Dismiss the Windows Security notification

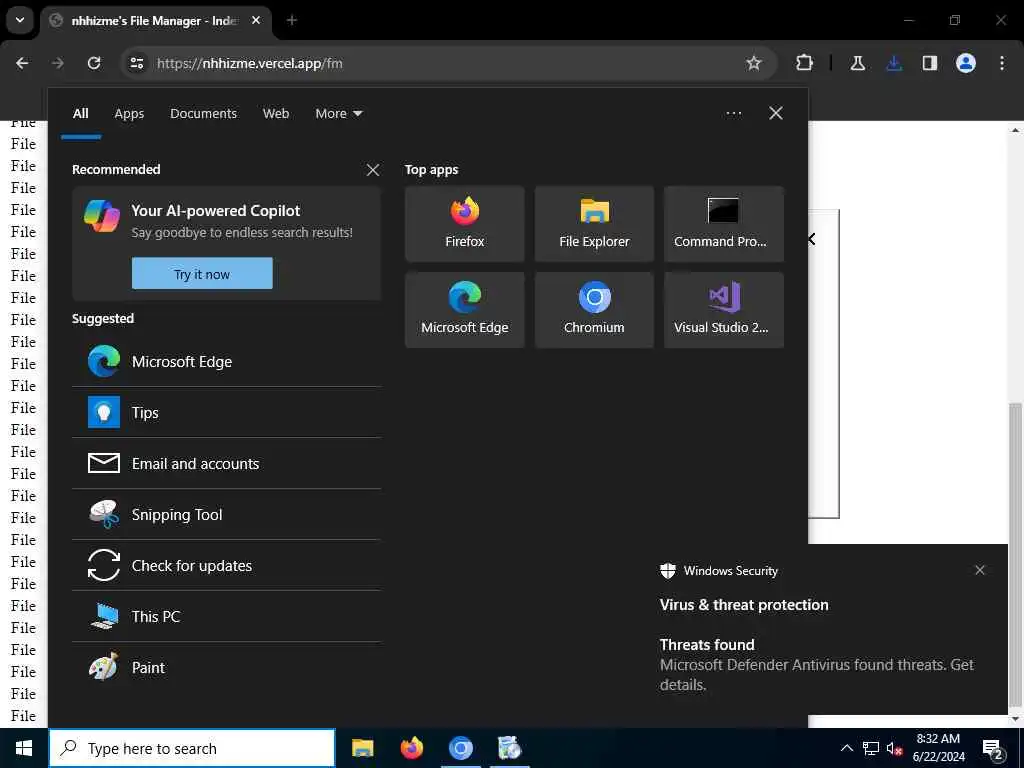[980, 570]
